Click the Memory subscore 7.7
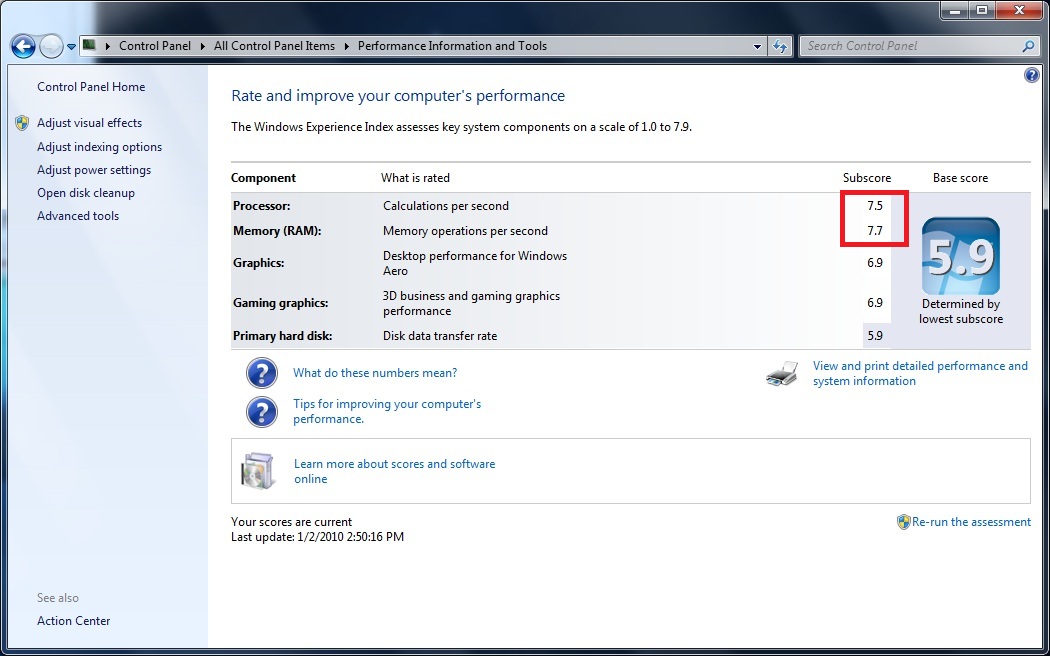Screen dimensions: 1050x656 [875, 231]
